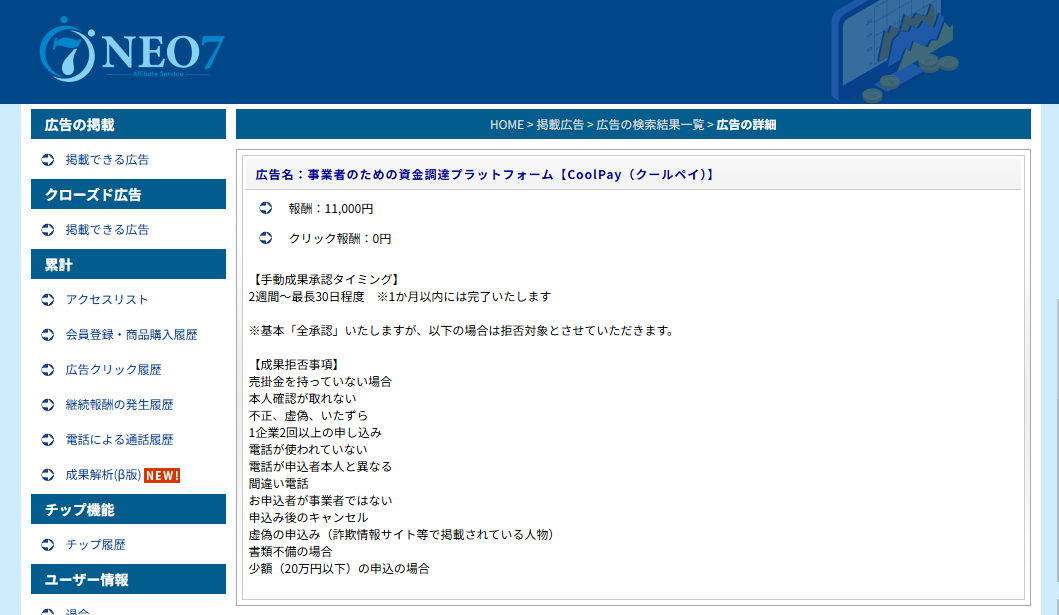Open 成果解析(β版) analysis page
The height and width of the screenshot is (615, 1059).
(x=103, y=475)
